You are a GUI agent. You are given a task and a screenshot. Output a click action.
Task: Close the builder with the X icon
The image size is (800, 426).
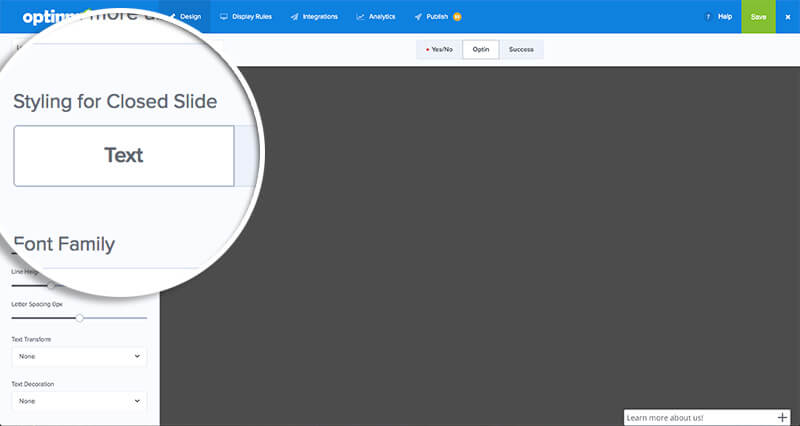tap(788, 17)
